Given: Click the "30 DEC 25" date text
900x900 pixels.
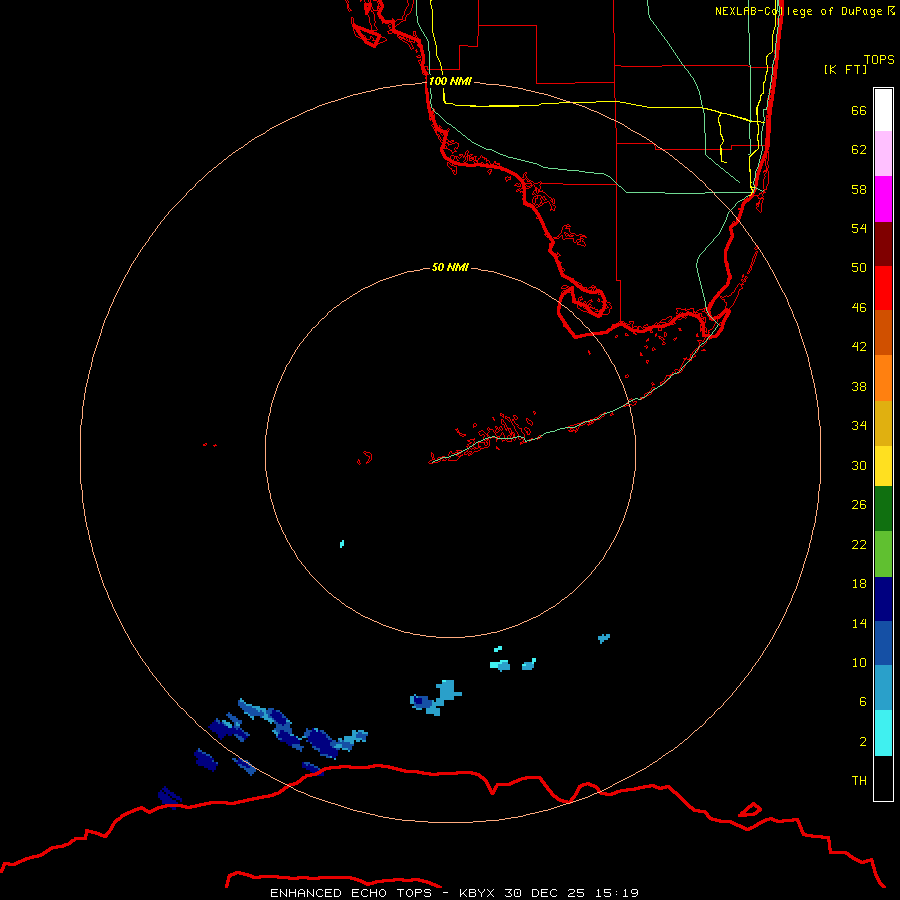Looking at the screenshot, I should click(x=544, y=893).
